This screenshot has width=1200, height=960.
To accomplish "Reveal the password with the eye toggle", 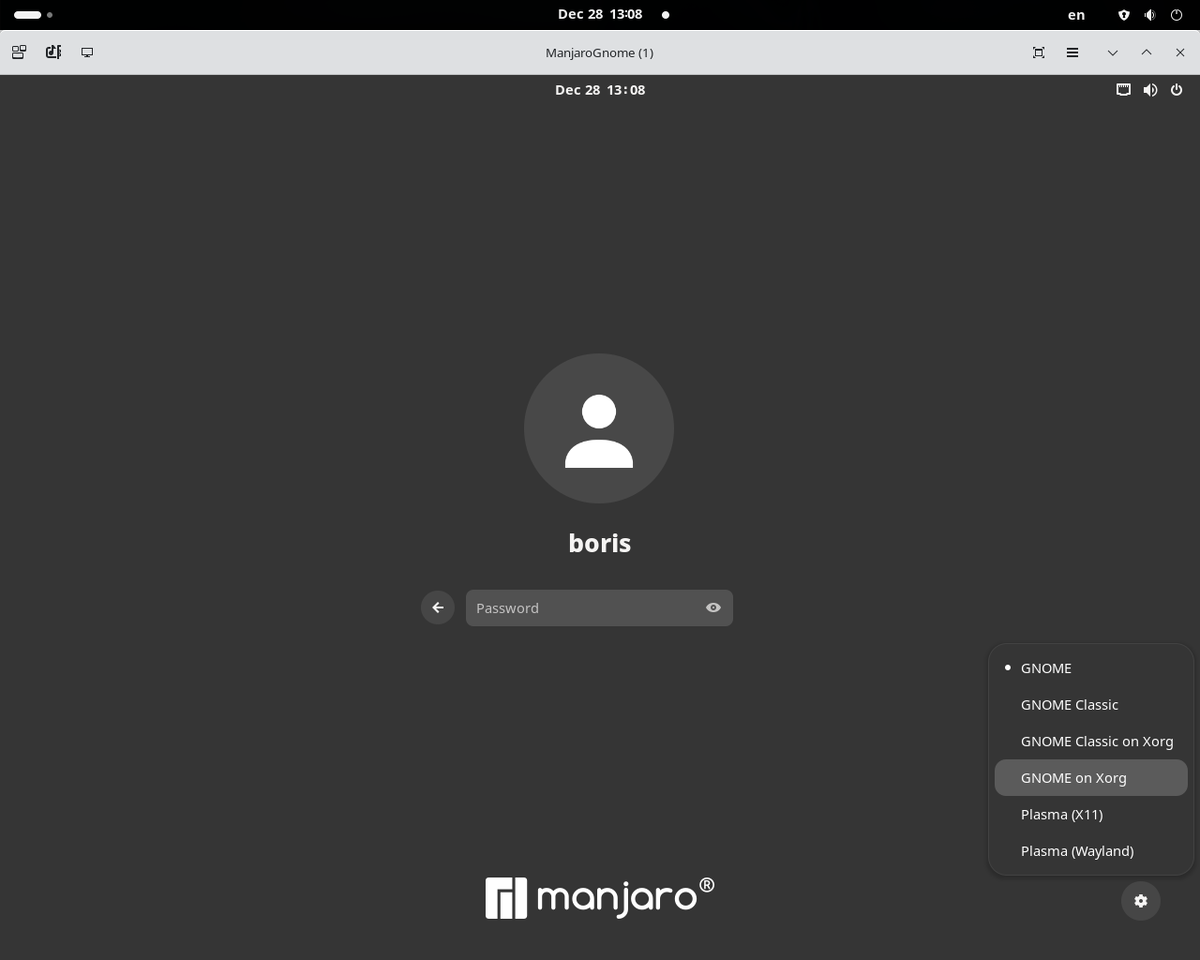I will coord(713,607).
